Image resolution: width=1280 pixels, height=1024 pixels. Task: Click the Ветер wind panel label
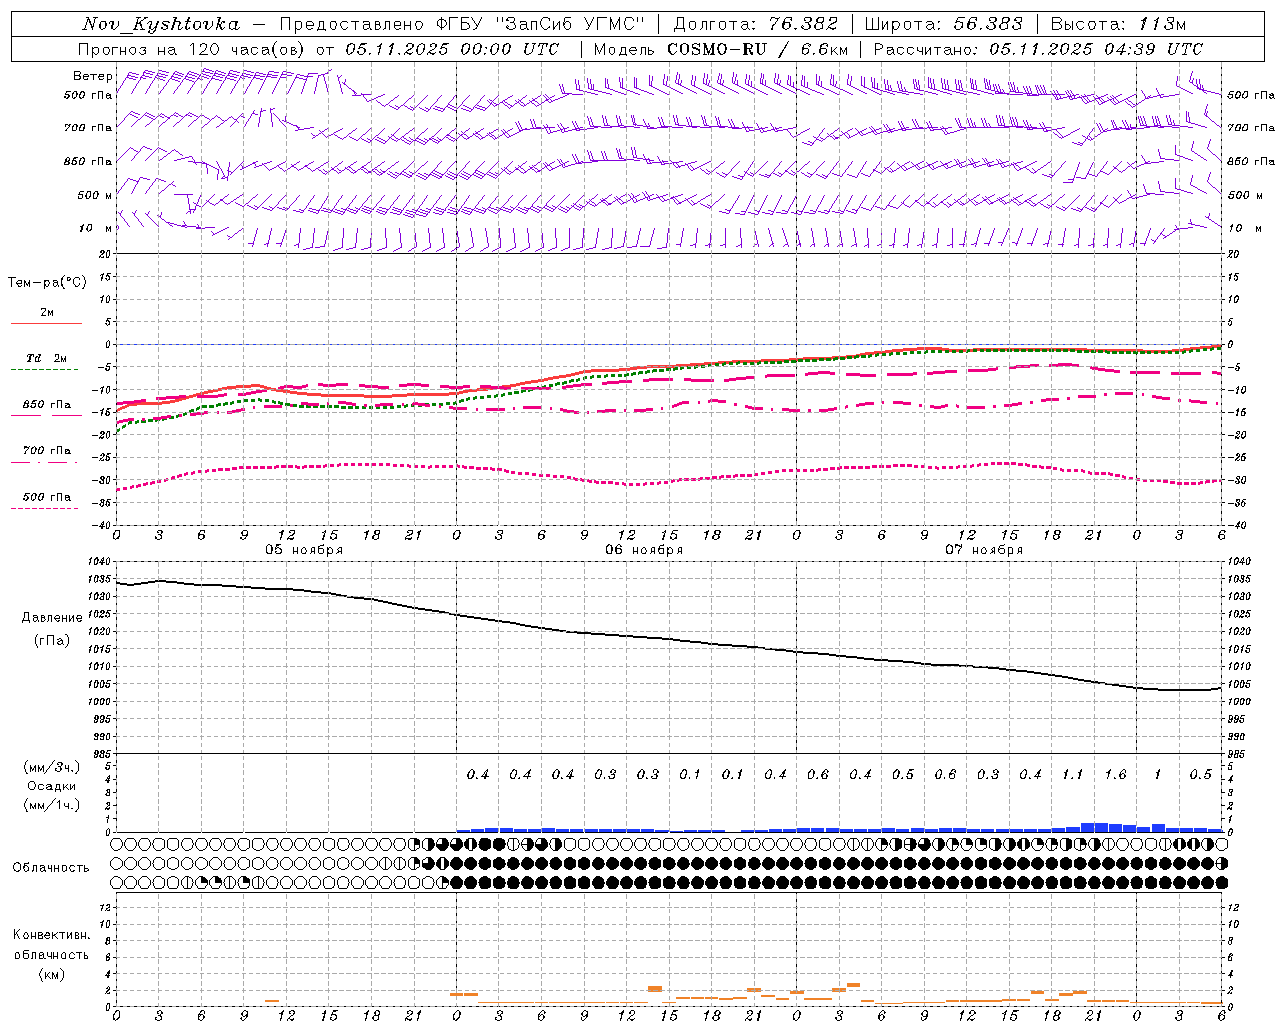coord(93,76)
